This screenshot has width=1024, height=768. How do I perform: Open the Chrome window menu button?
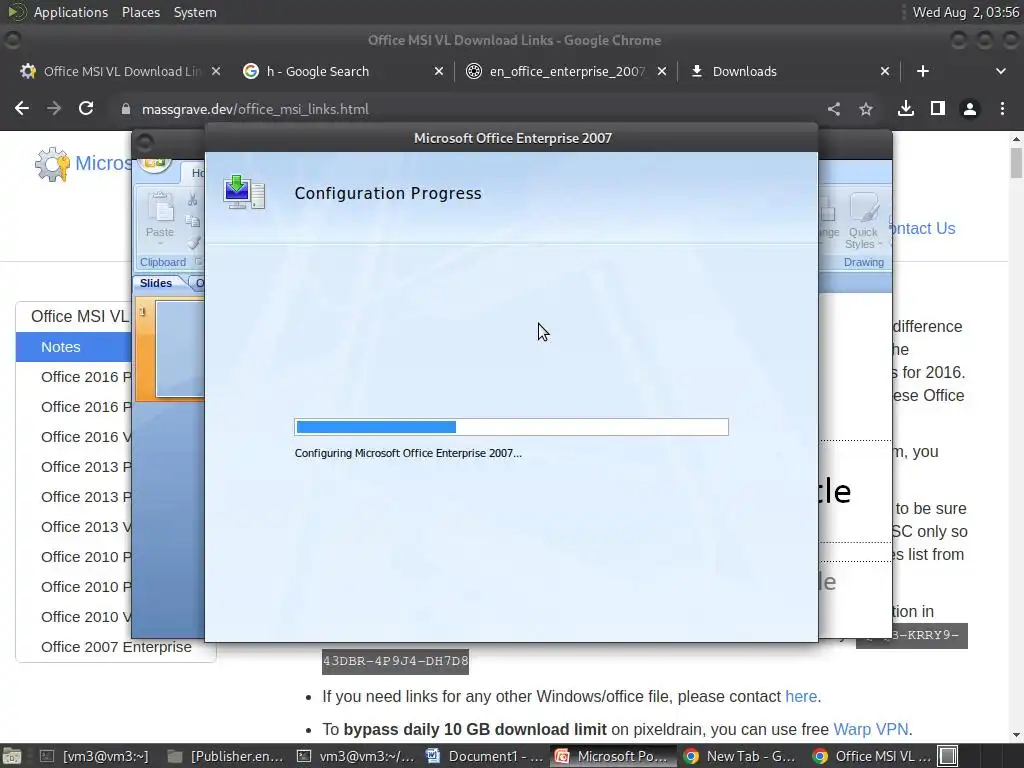coord(12,40)
